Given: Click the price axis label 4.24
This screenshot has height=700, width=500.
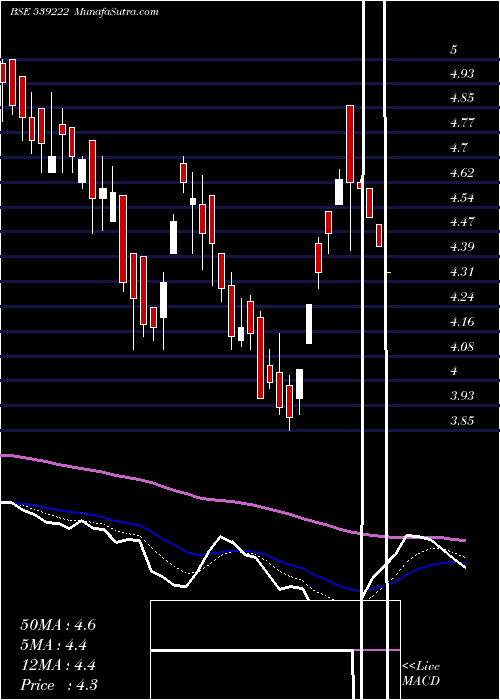Looking at the screenshot, I should [462, 297].
